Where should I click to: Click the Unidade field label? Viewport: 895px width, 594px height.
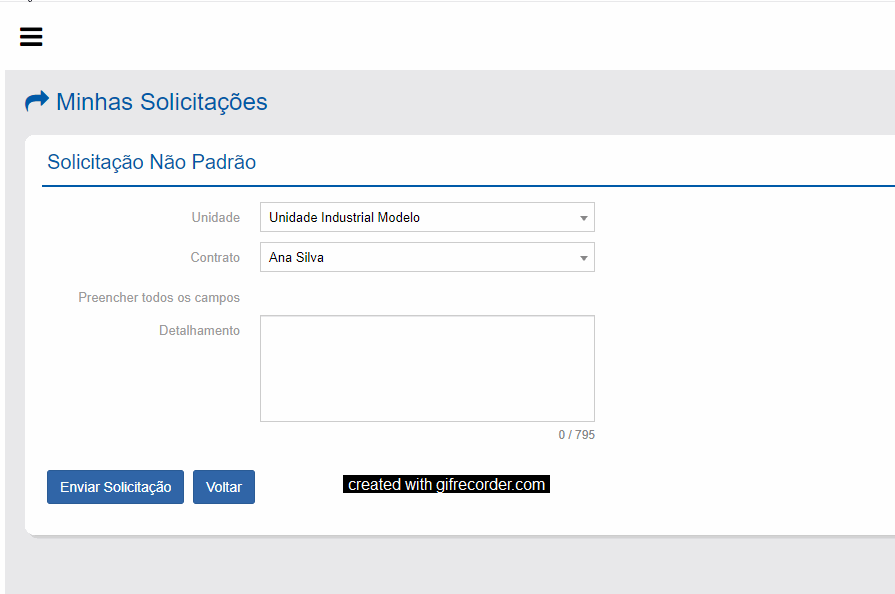216,217
